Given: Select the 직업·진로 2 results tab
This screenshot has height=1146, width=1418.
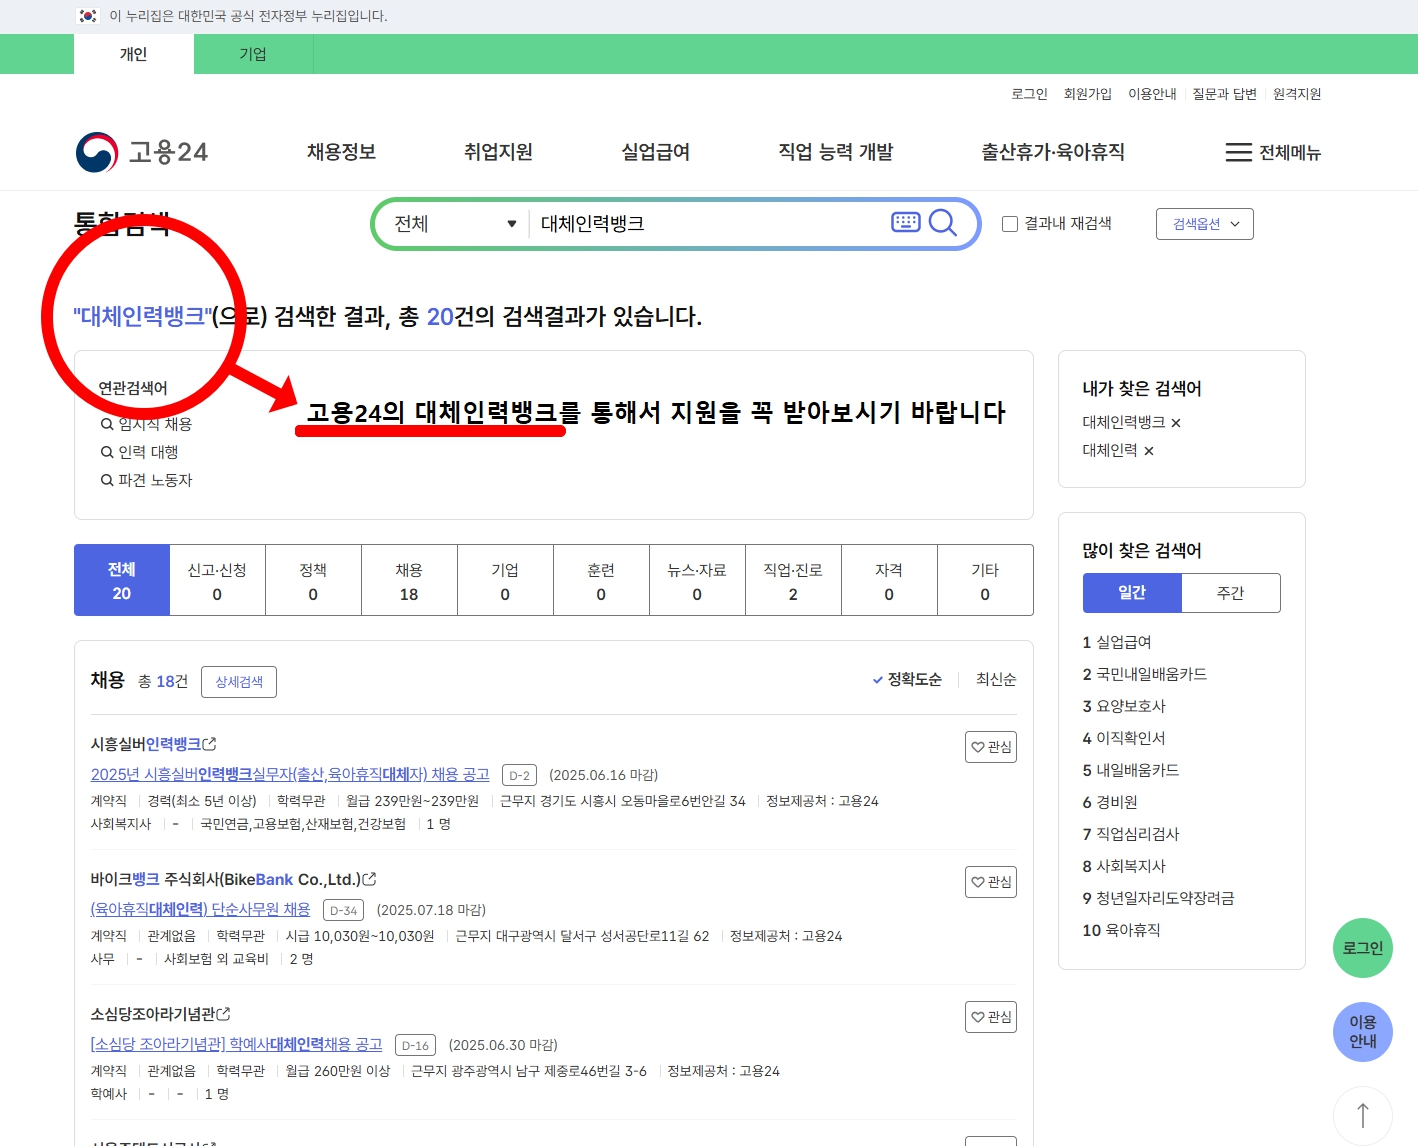Looking at the screenshot, I should pos(793,580).
